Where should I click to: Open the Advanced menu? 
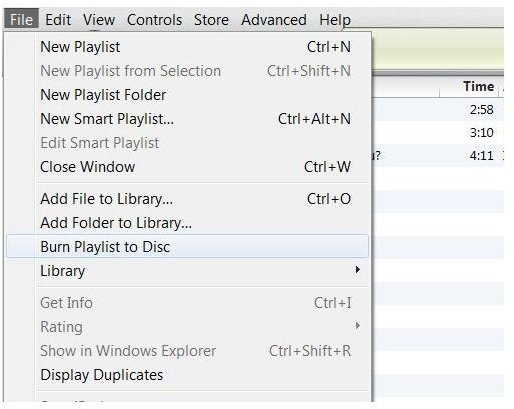click(274, 19)
